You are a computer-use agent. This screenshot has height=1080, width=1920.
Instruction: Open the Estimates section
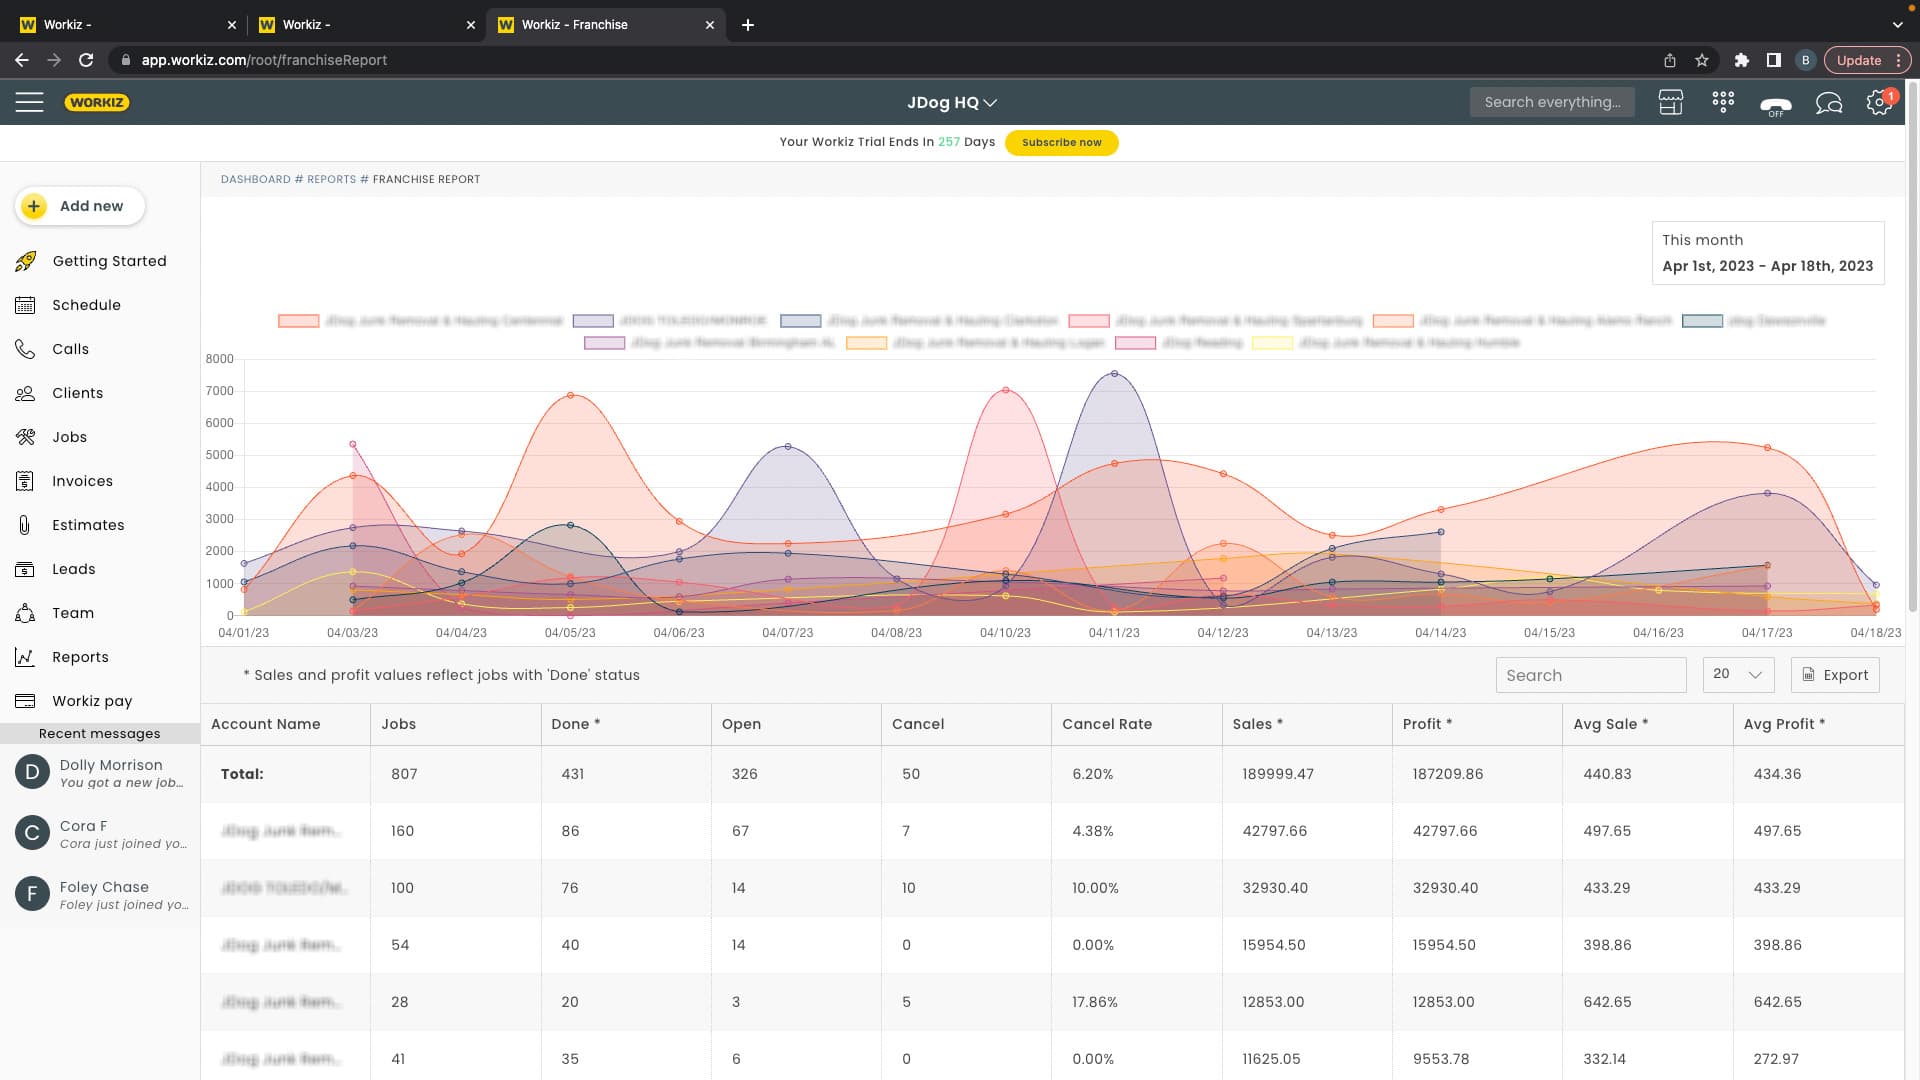coord(88,525)
